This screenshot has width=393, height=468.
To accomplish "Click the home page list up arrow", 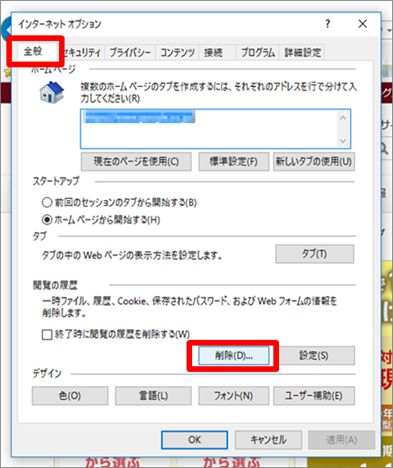I will pos(343,118).
